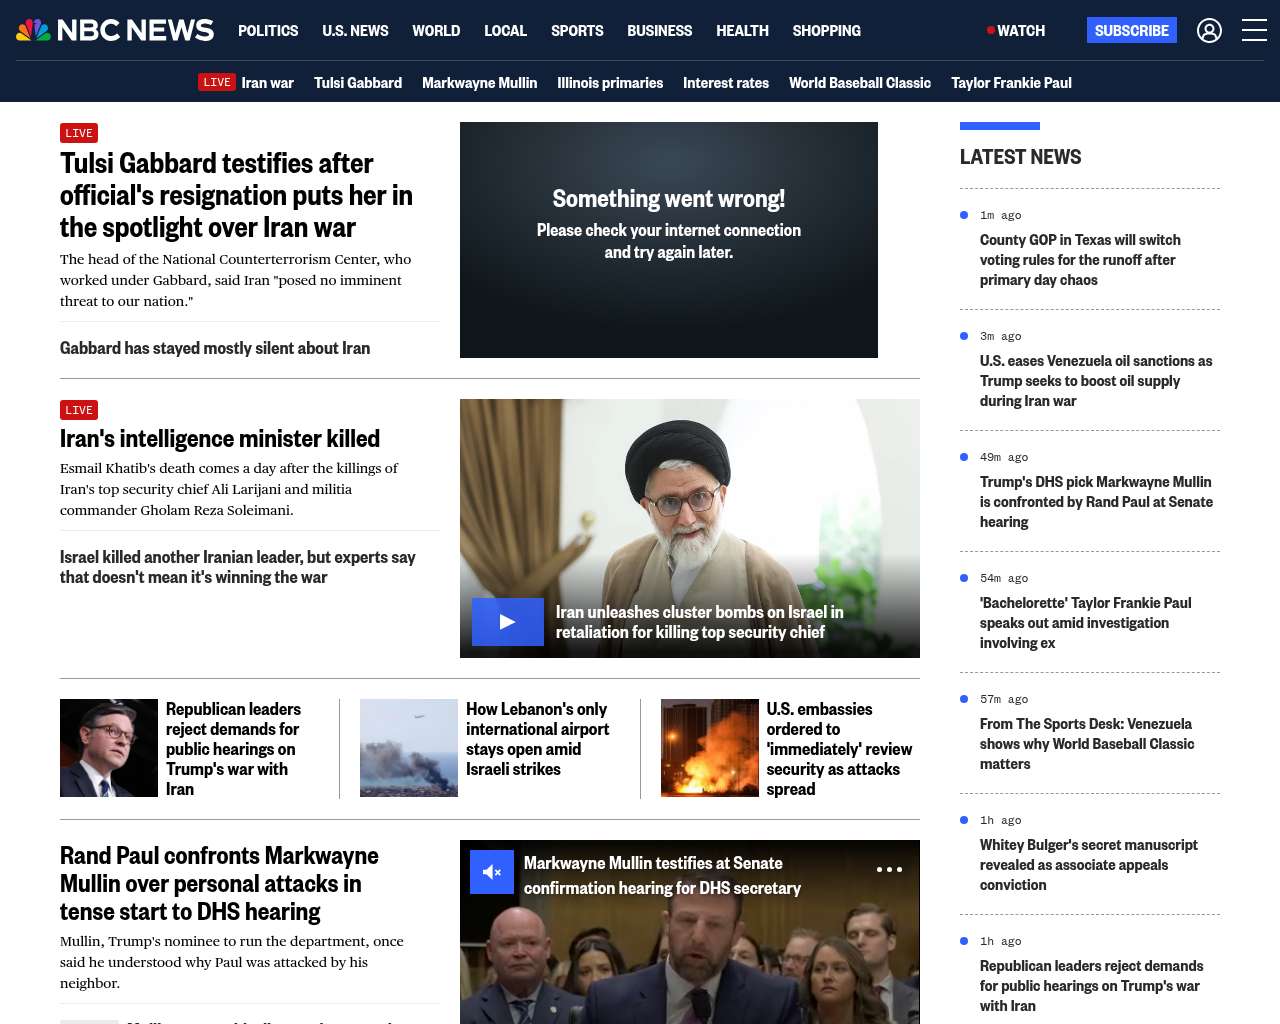Click the Gabbard story summary about Counterterrorism Center
This screenshot has width=1280, height=1024.
[x=236, y=280]
